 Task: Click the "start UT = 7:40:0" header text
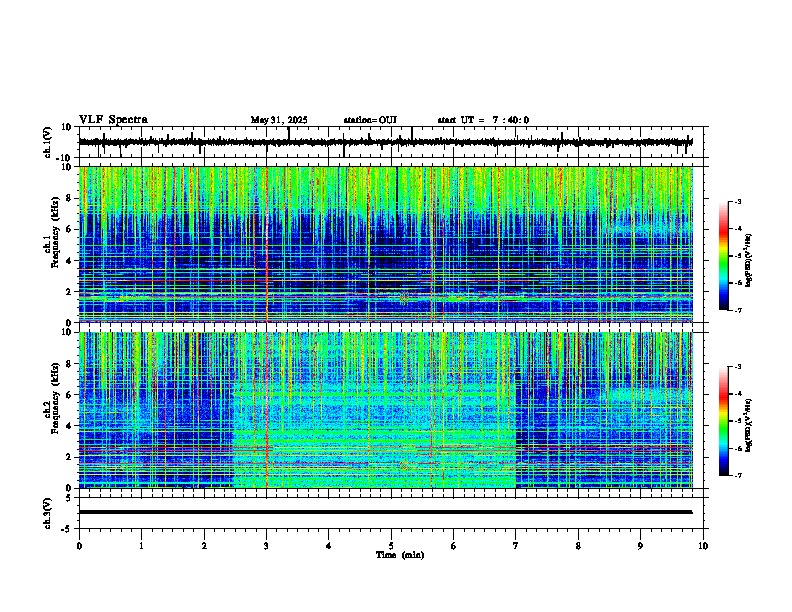tap(483, 120)
